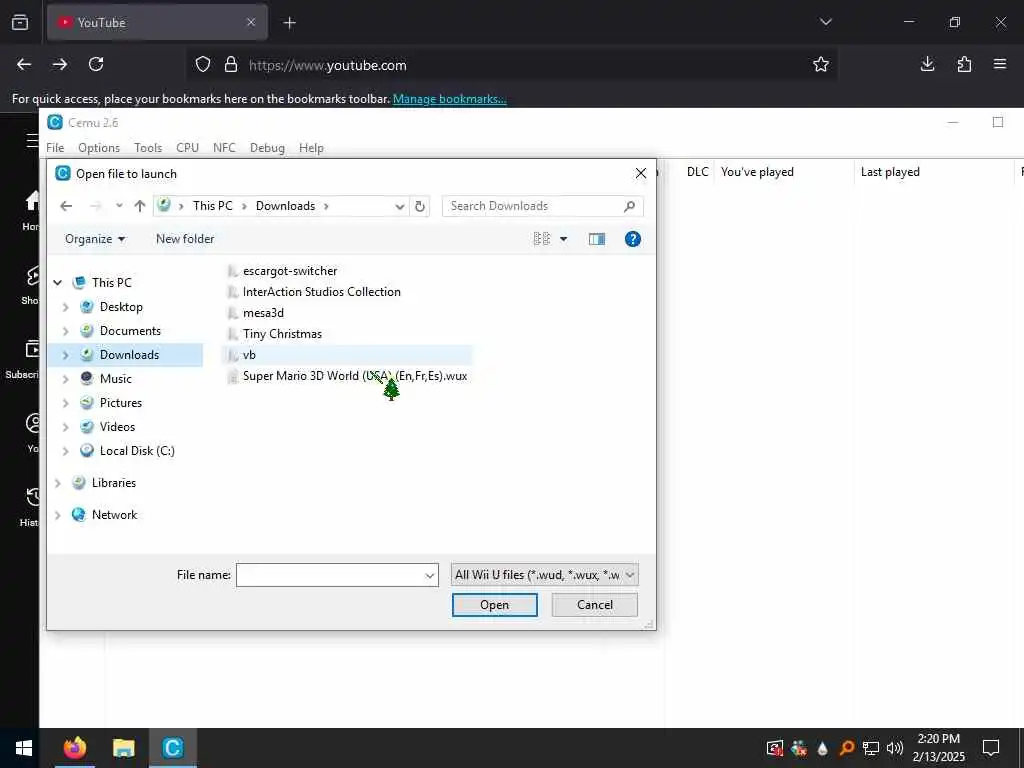Open the Organize dropdown menu

[95, 239]
